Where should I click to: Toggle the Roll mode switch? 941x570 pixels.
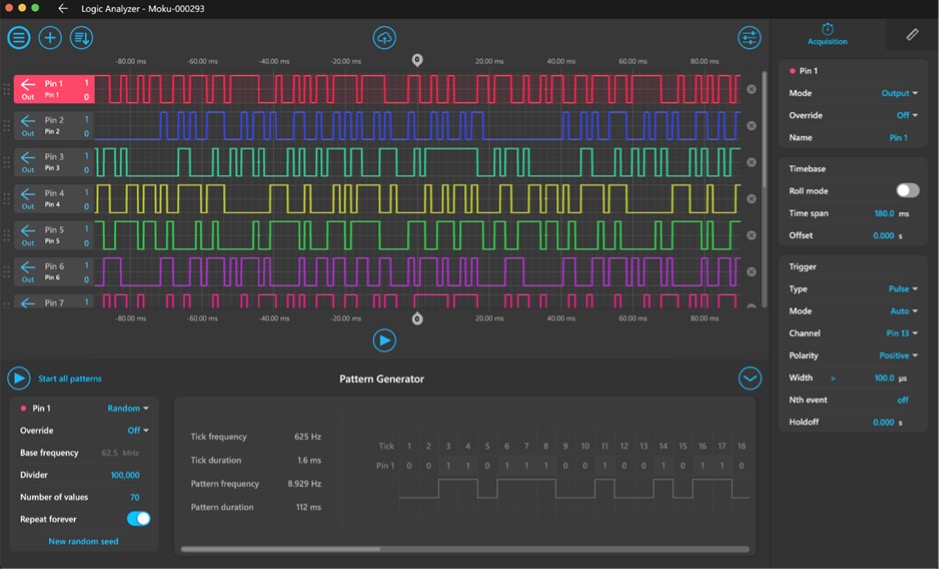(907, 190)
